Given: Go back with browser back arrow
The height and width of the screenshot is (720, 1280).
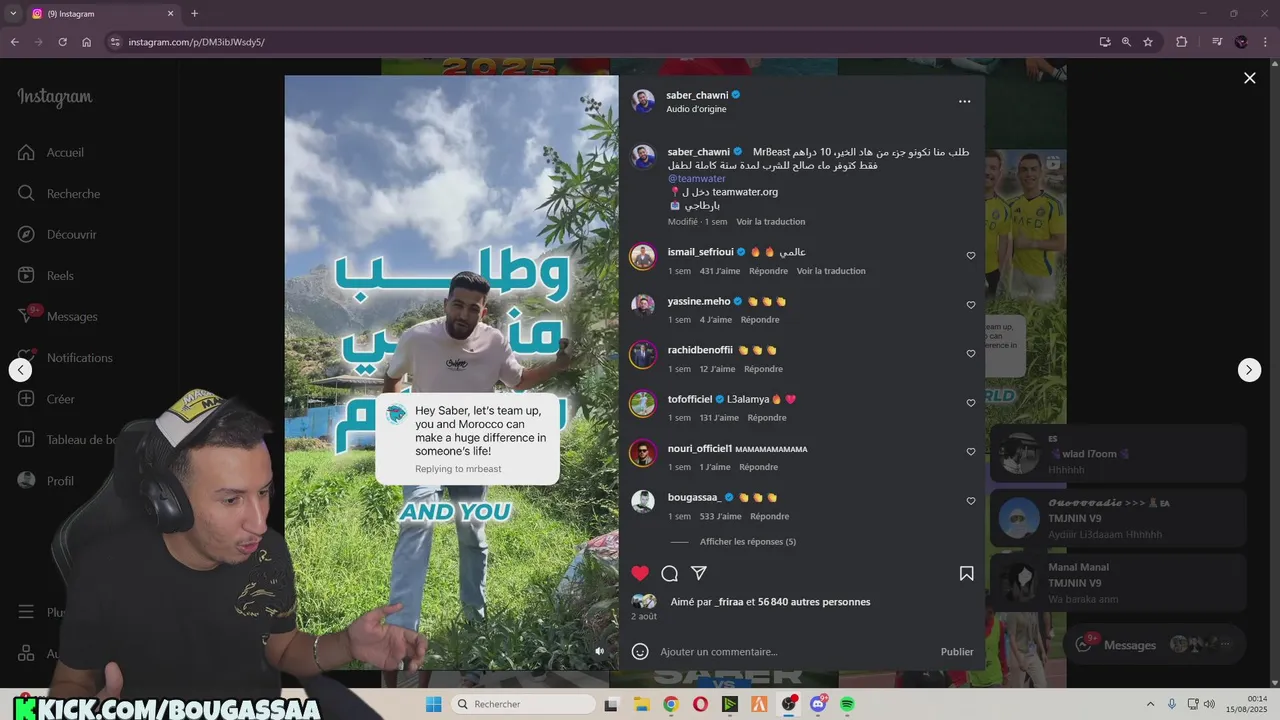Looking at the screenshot, I should point(14,42).
